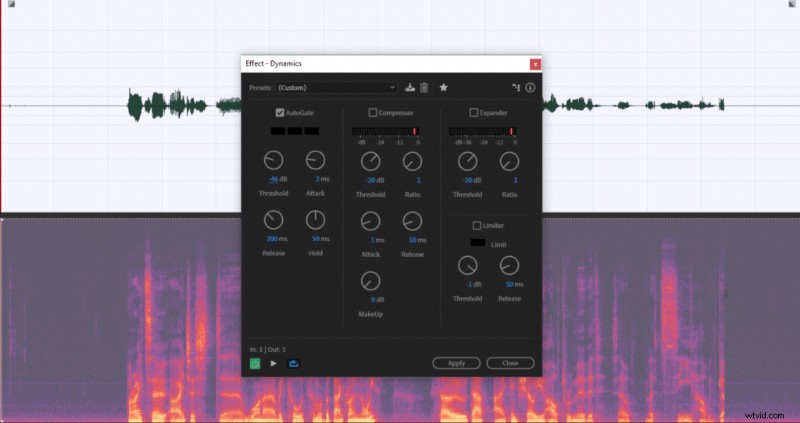Click the Compressor gain reduction meter

point(386,132)
